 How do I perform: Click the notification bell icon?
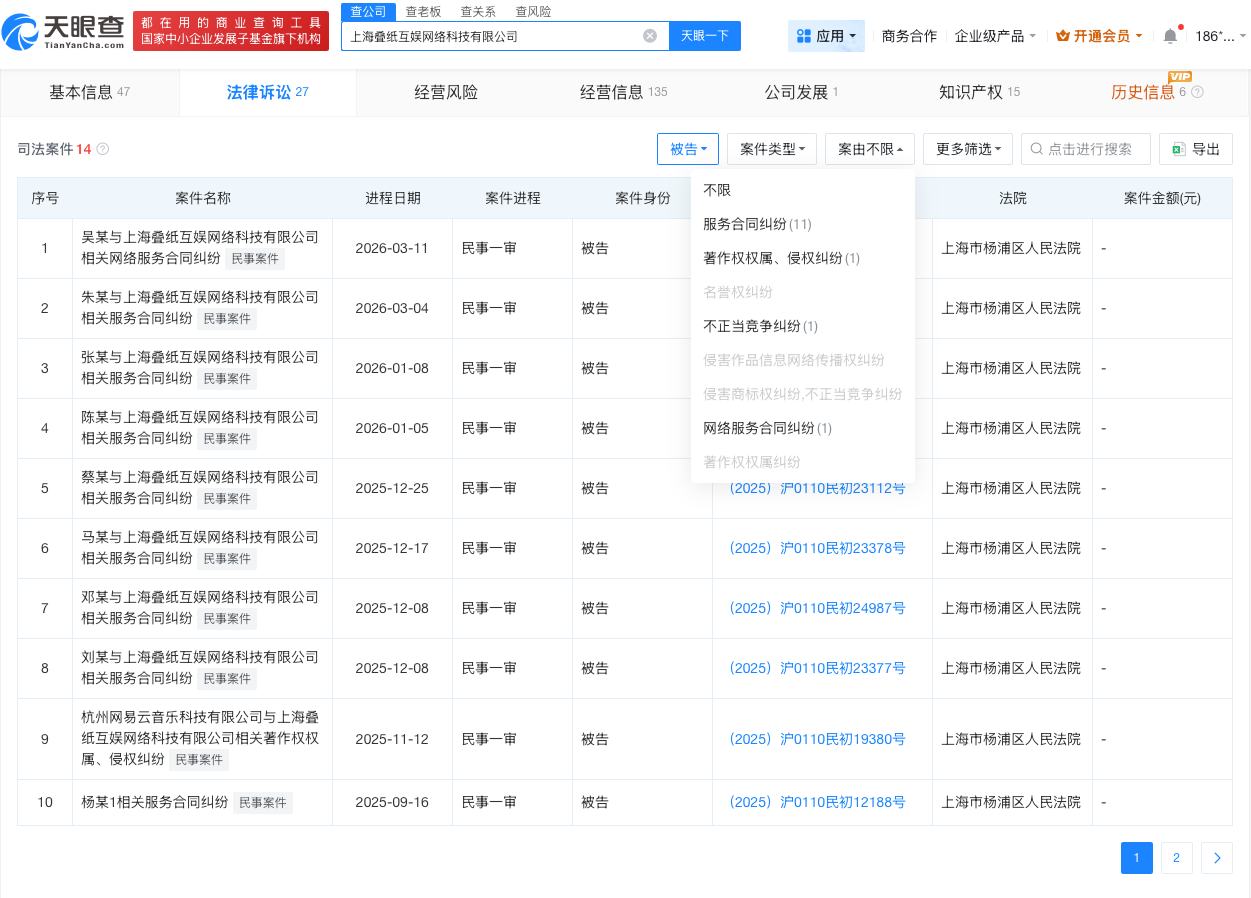pyautogui.click(x=1170, y=36)
